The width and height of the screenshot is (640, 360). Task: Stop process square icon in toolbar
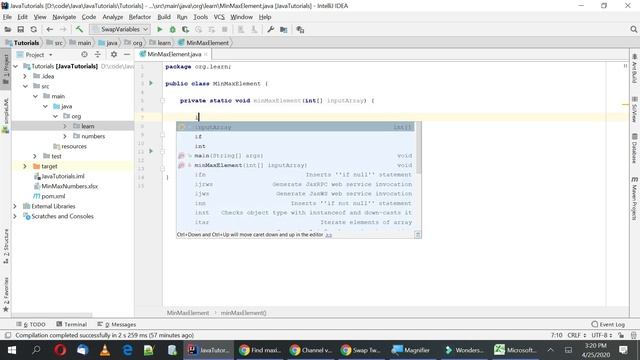pos(224,29)
